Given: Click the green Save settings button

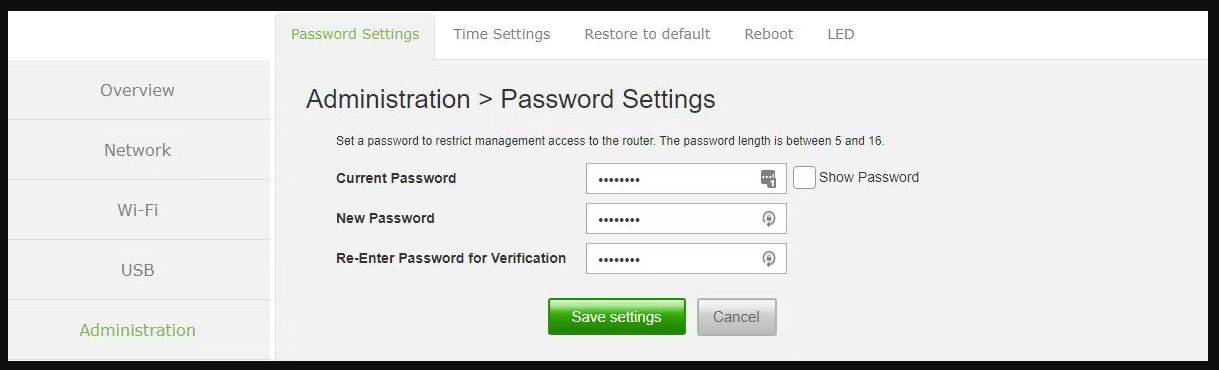Looking at the screenshot, I should 617,317.
